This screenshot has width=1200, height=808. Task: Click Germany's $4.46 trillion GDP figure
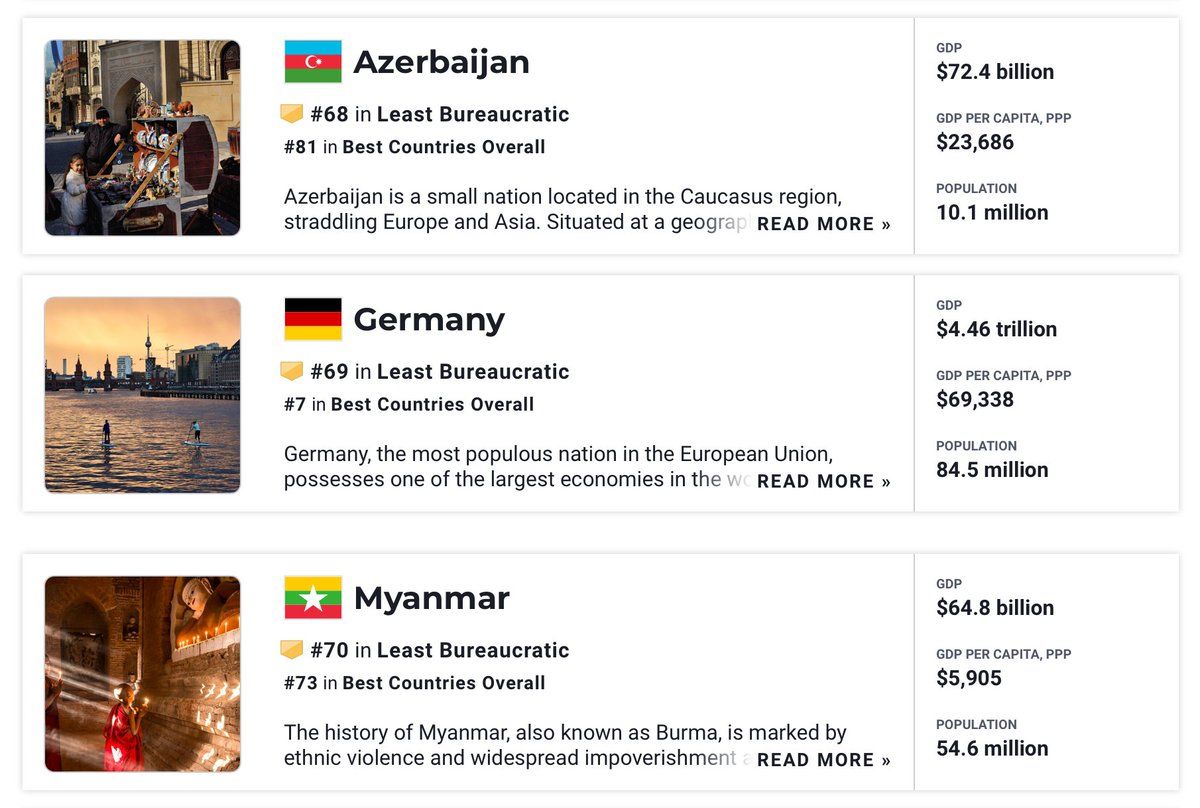tap(996, 329)
